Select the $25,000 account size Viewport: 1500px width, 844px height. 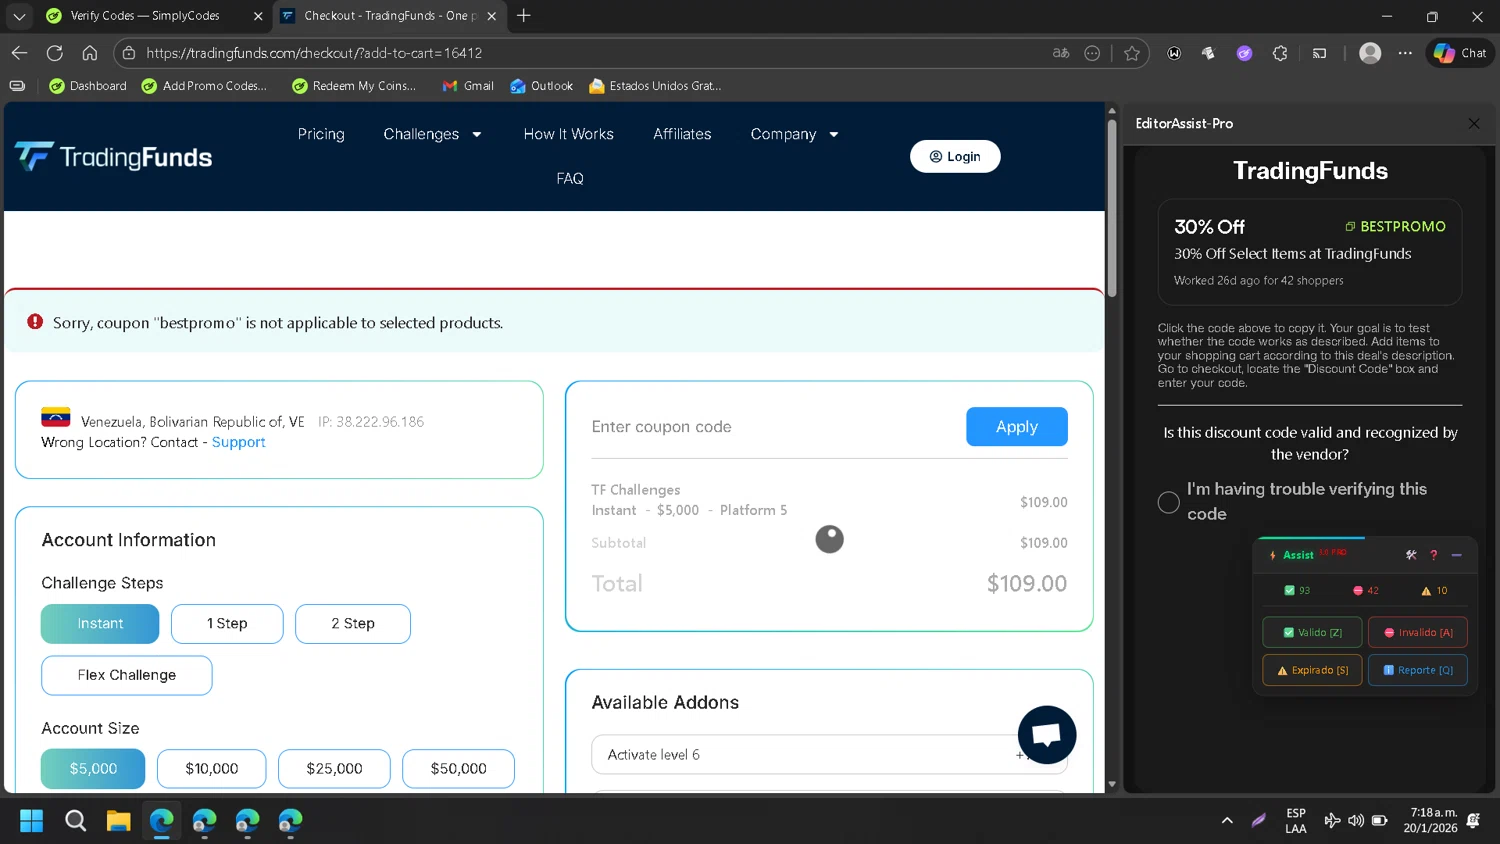[334, 769]
